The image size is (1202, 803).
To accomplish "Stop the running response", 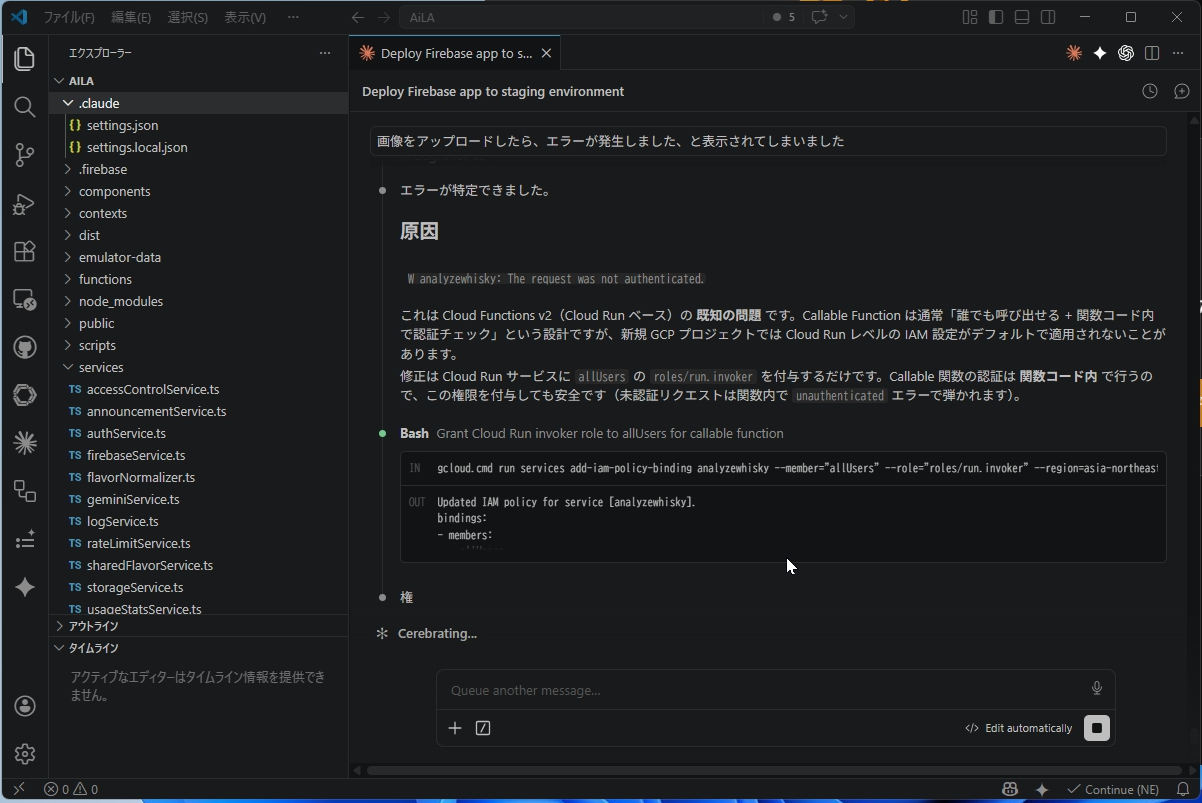I will coord(1097,728).
